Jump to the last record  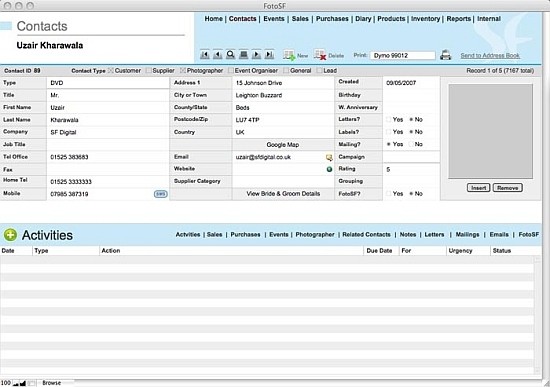[x=269, y=55]
